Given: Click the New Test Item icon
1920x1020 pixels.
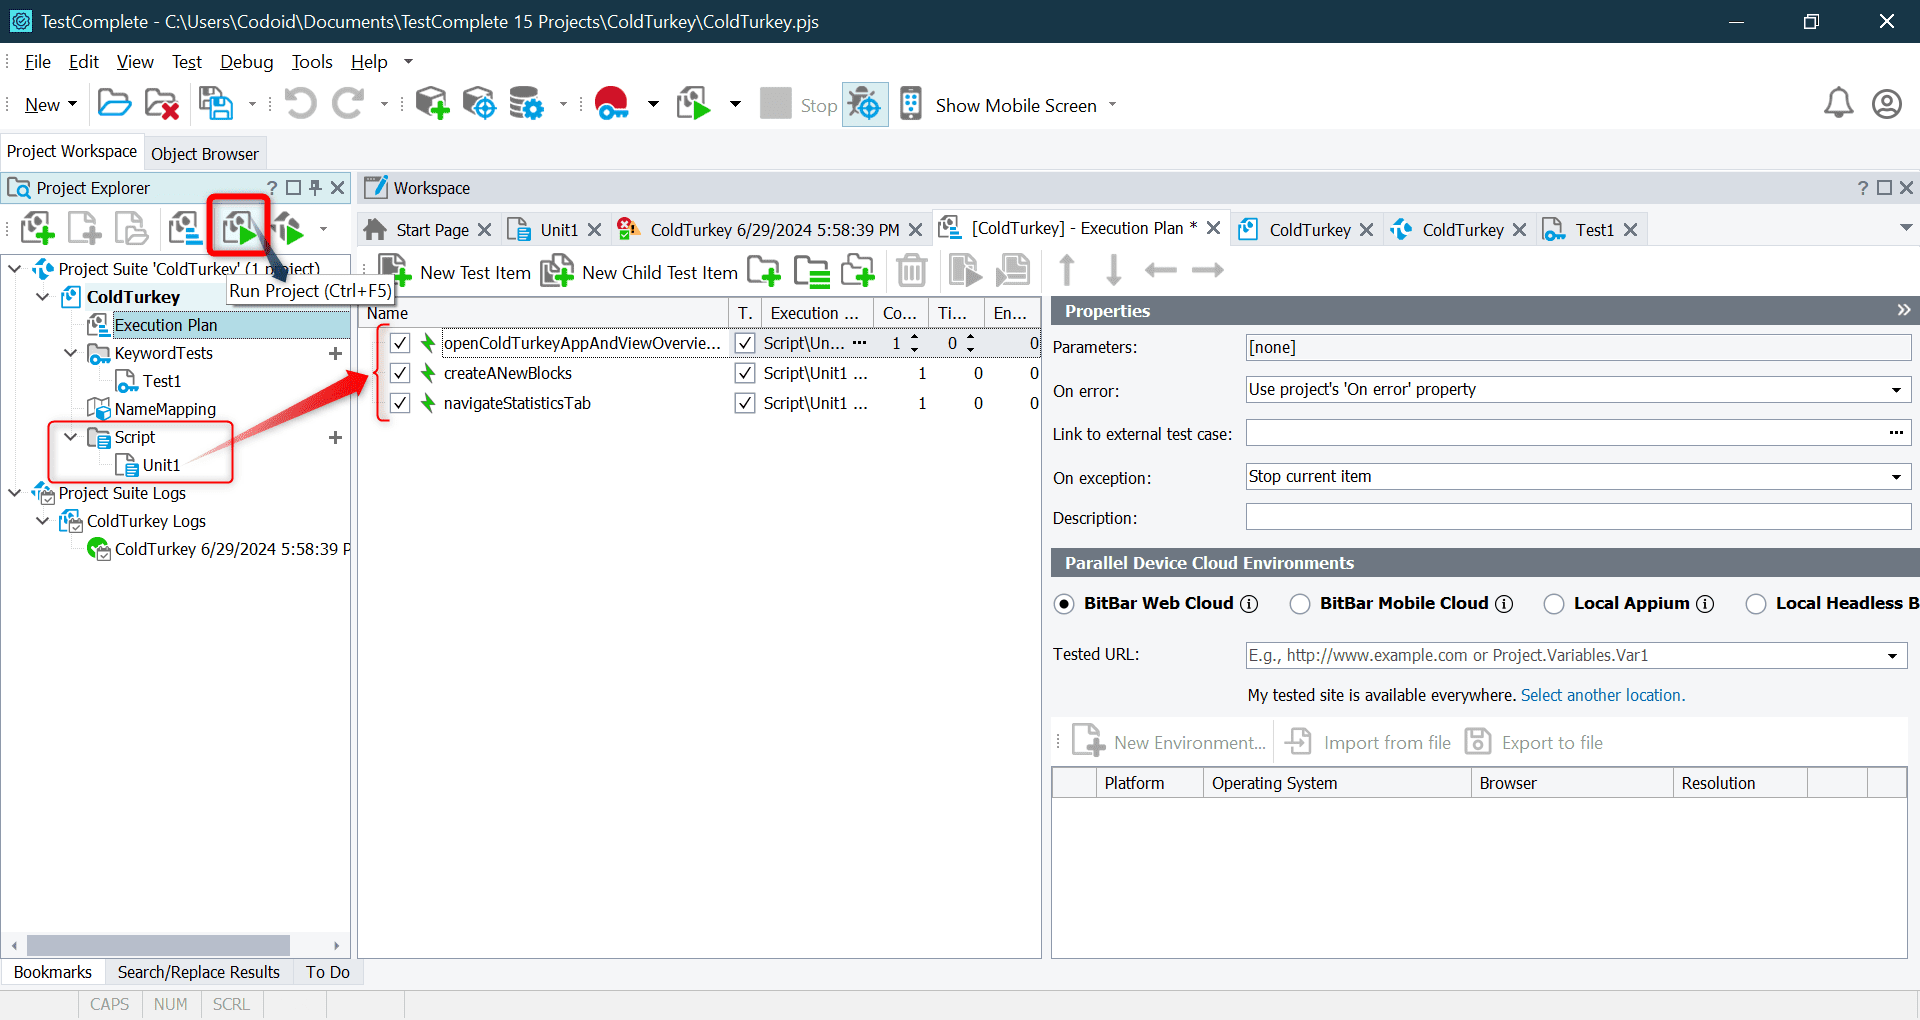Looking at the screenshot, I should tap(393, 270).
